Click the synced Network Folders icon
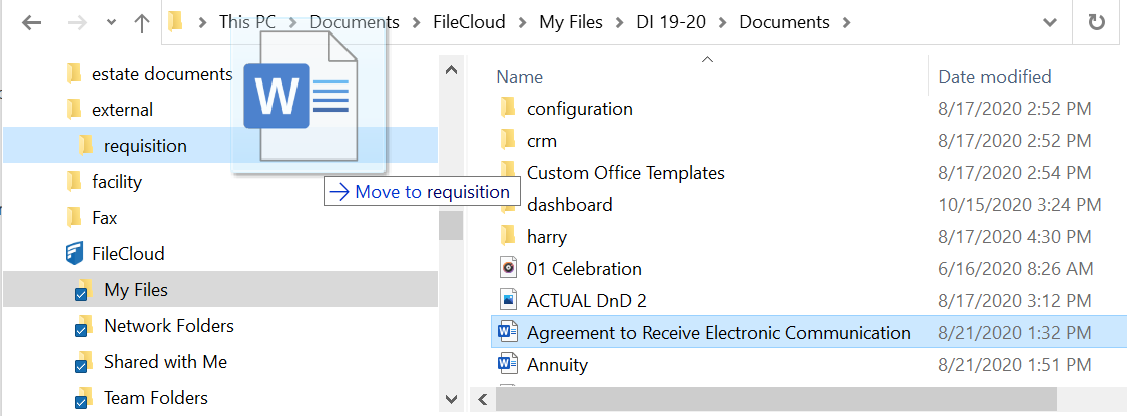Image resolution: width=1127 pixels, height=416 pixels. 85,326
